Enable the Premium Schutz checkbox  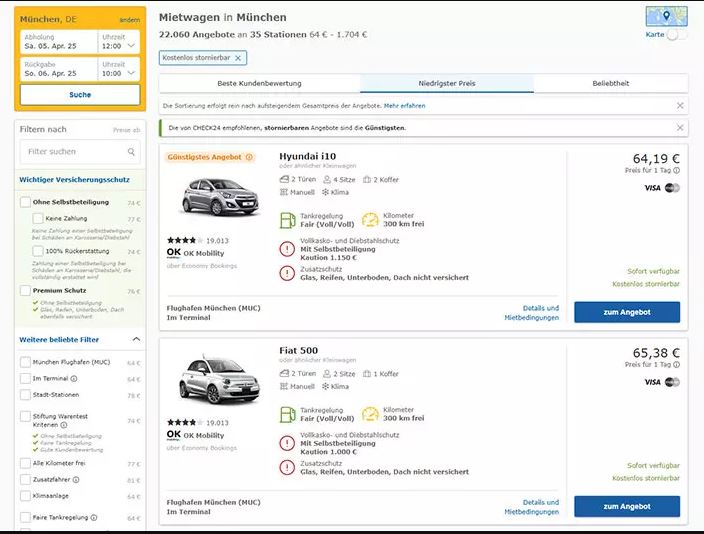tap(26, 291)
